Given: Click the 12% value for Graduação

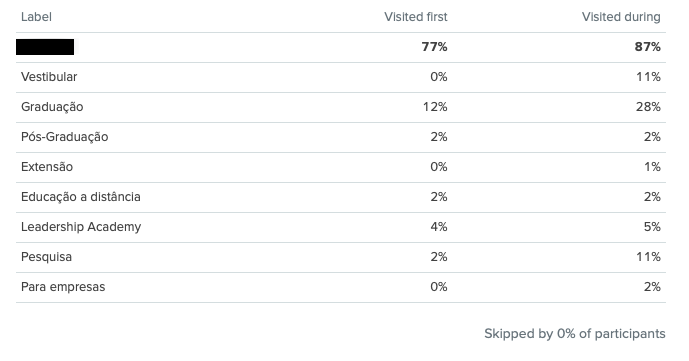Looking at the screenshot, I should tap(435, 107).
